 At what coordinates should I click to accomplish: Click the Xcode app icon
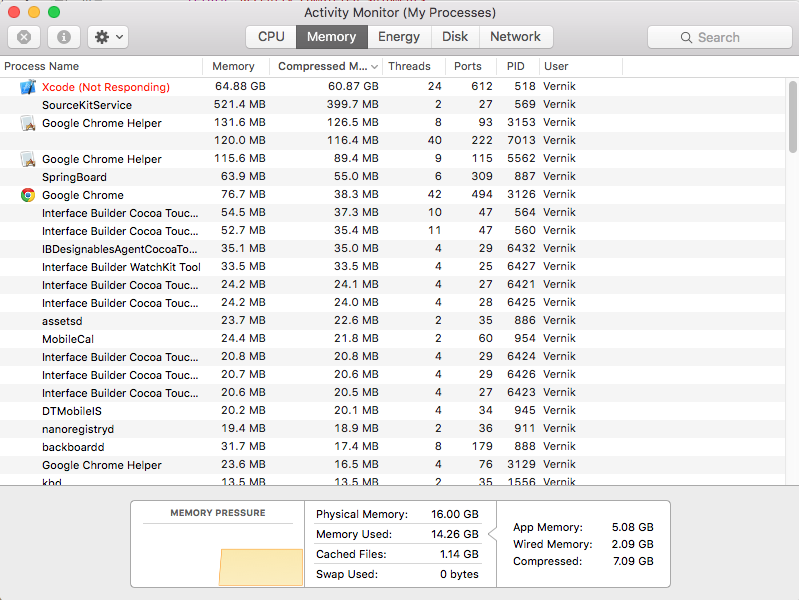[28, 87]
